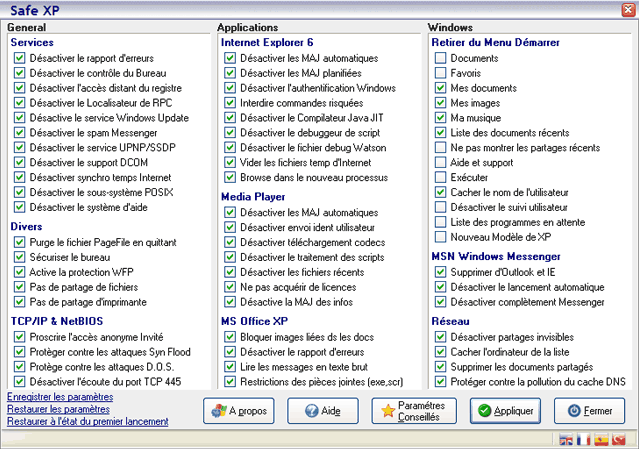Toggle Restrictions des pièces jointes (exe,scr)

pyautogui.click(x=230, y=381)
